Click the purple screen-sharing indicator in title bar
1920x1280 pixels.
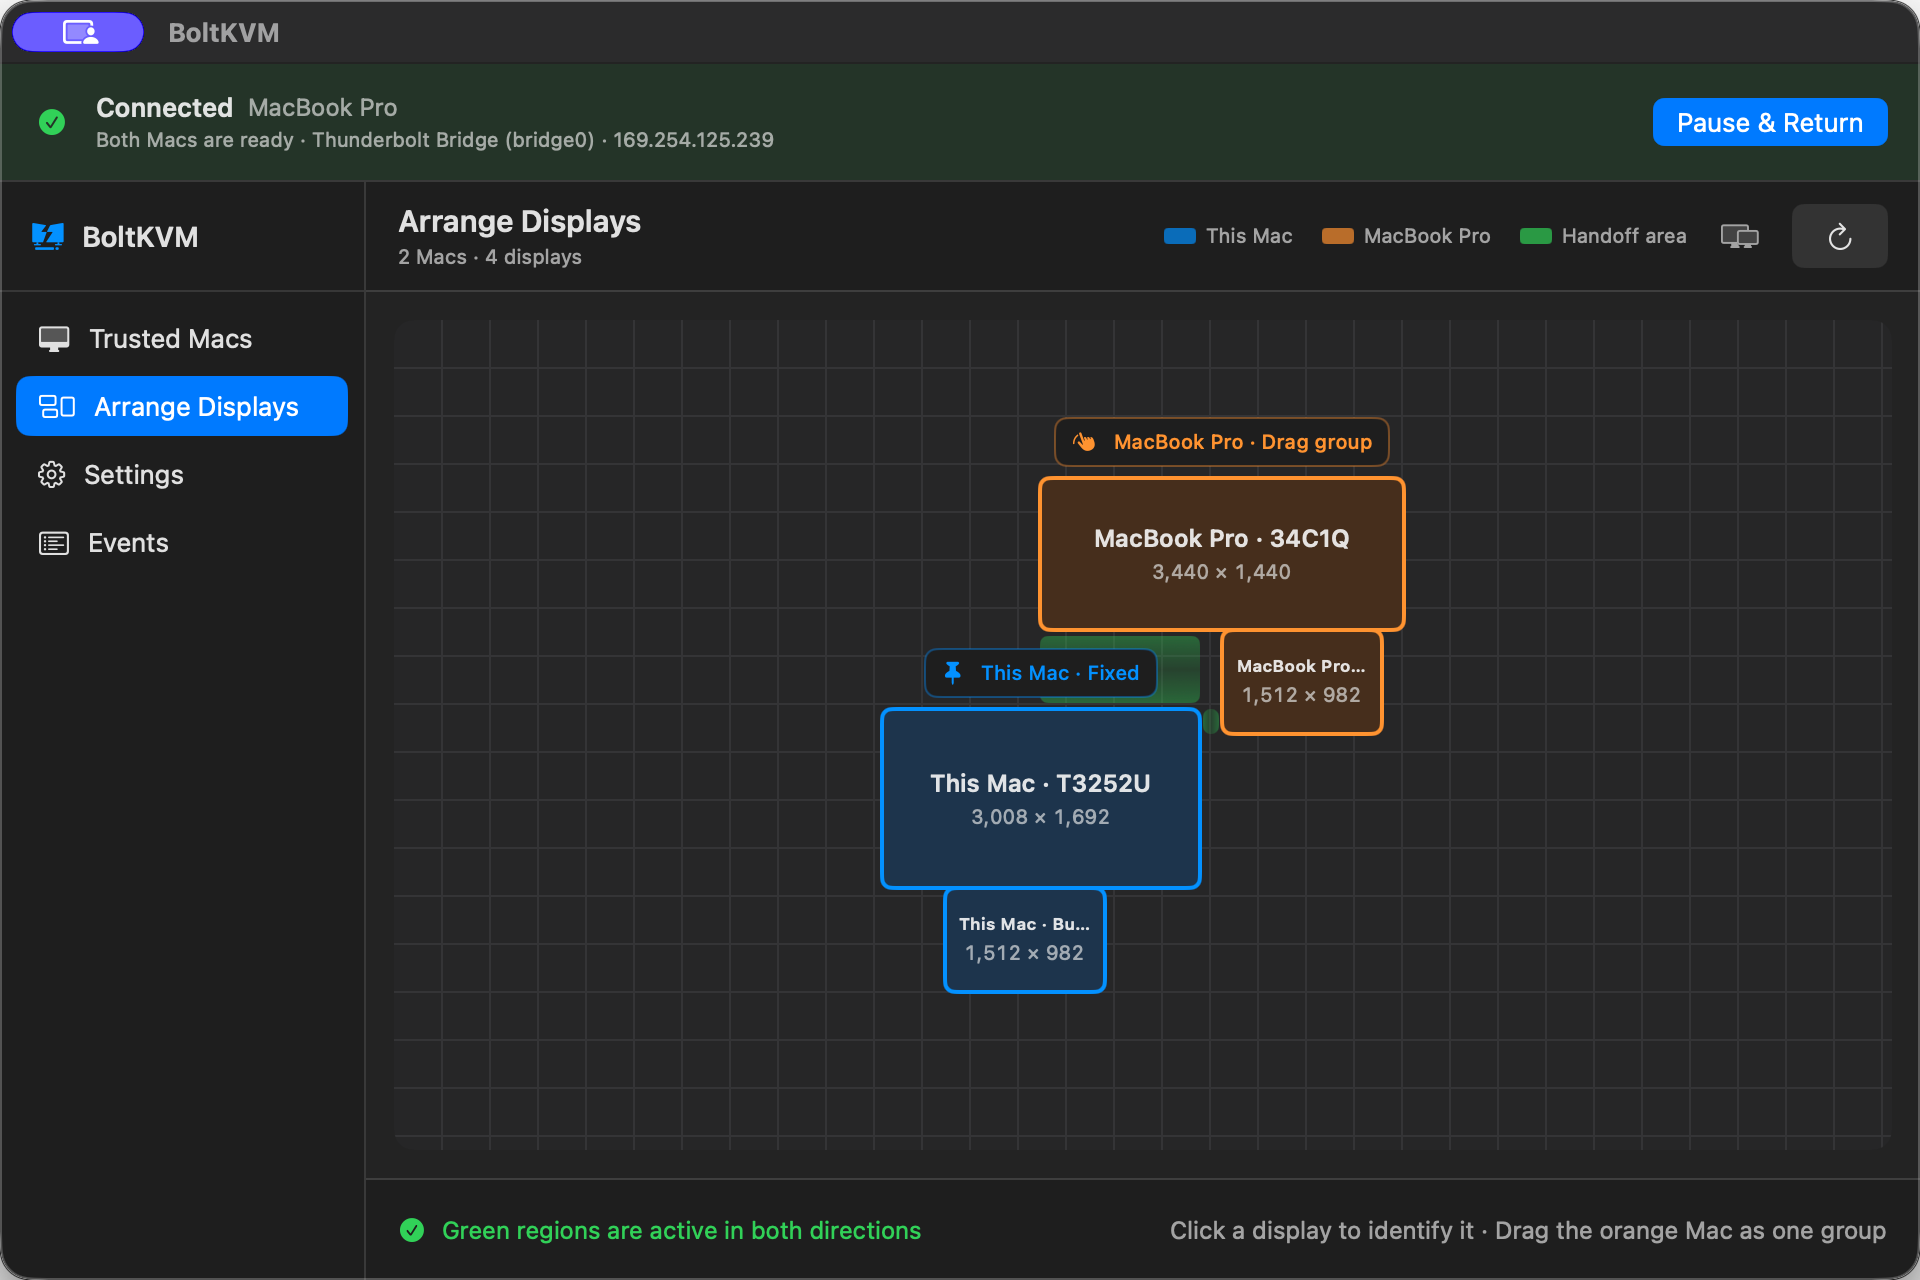pyautogui.click(x=78, y=32)
